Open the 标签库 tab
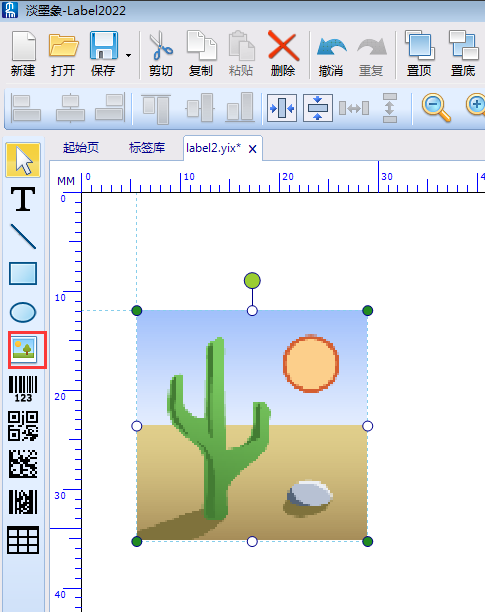 [147, 148]
